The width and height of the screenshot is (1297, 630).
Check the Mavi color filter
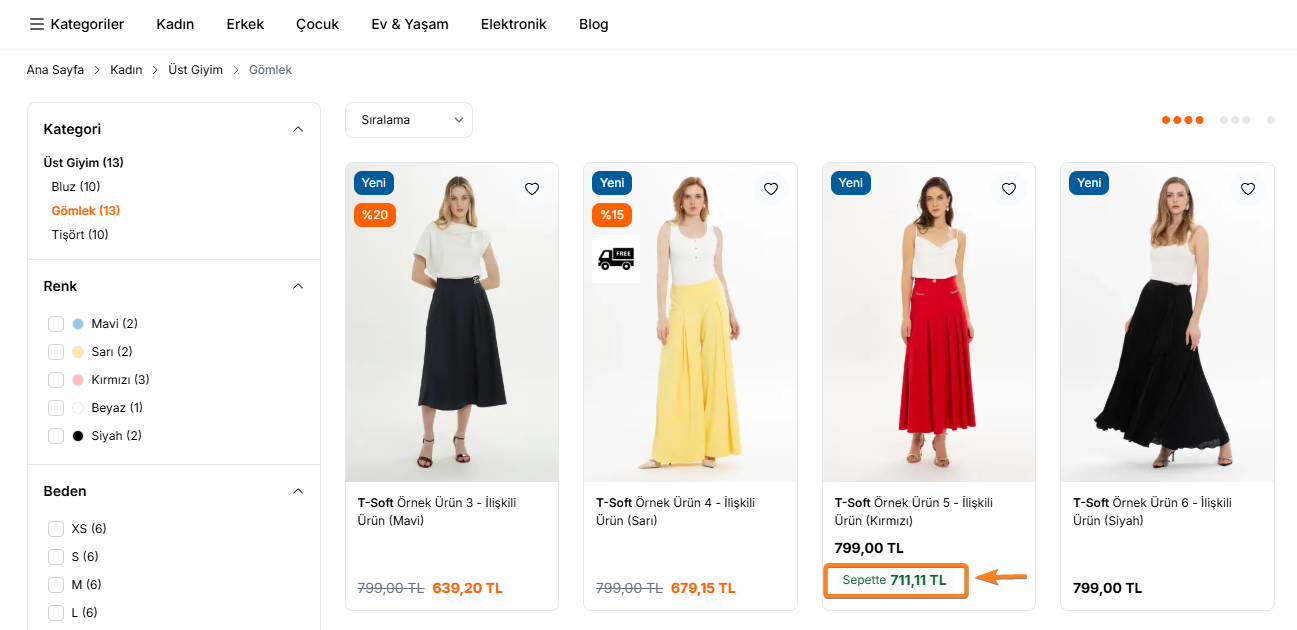(56, 324)
